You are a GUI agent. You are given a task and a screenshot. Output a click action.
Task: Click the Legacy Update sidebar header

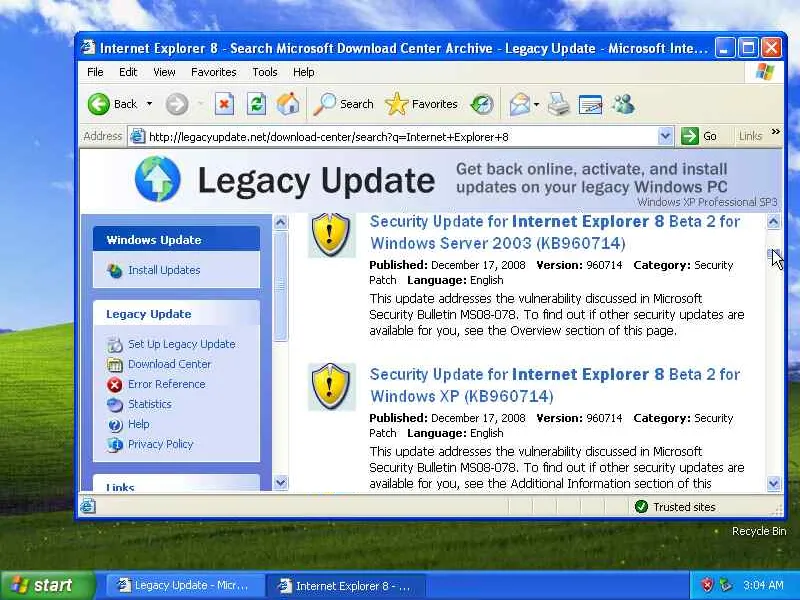tap(176, 314)
